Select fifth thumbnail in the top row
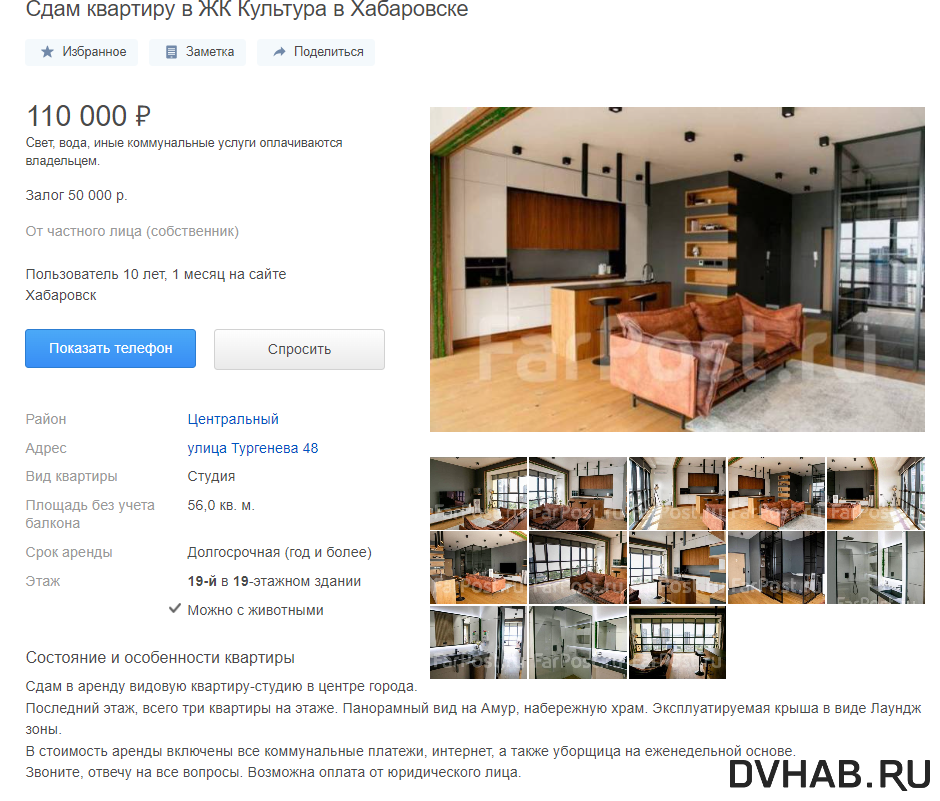The height and width of the screenshot is (801, 940). (876, 493)
